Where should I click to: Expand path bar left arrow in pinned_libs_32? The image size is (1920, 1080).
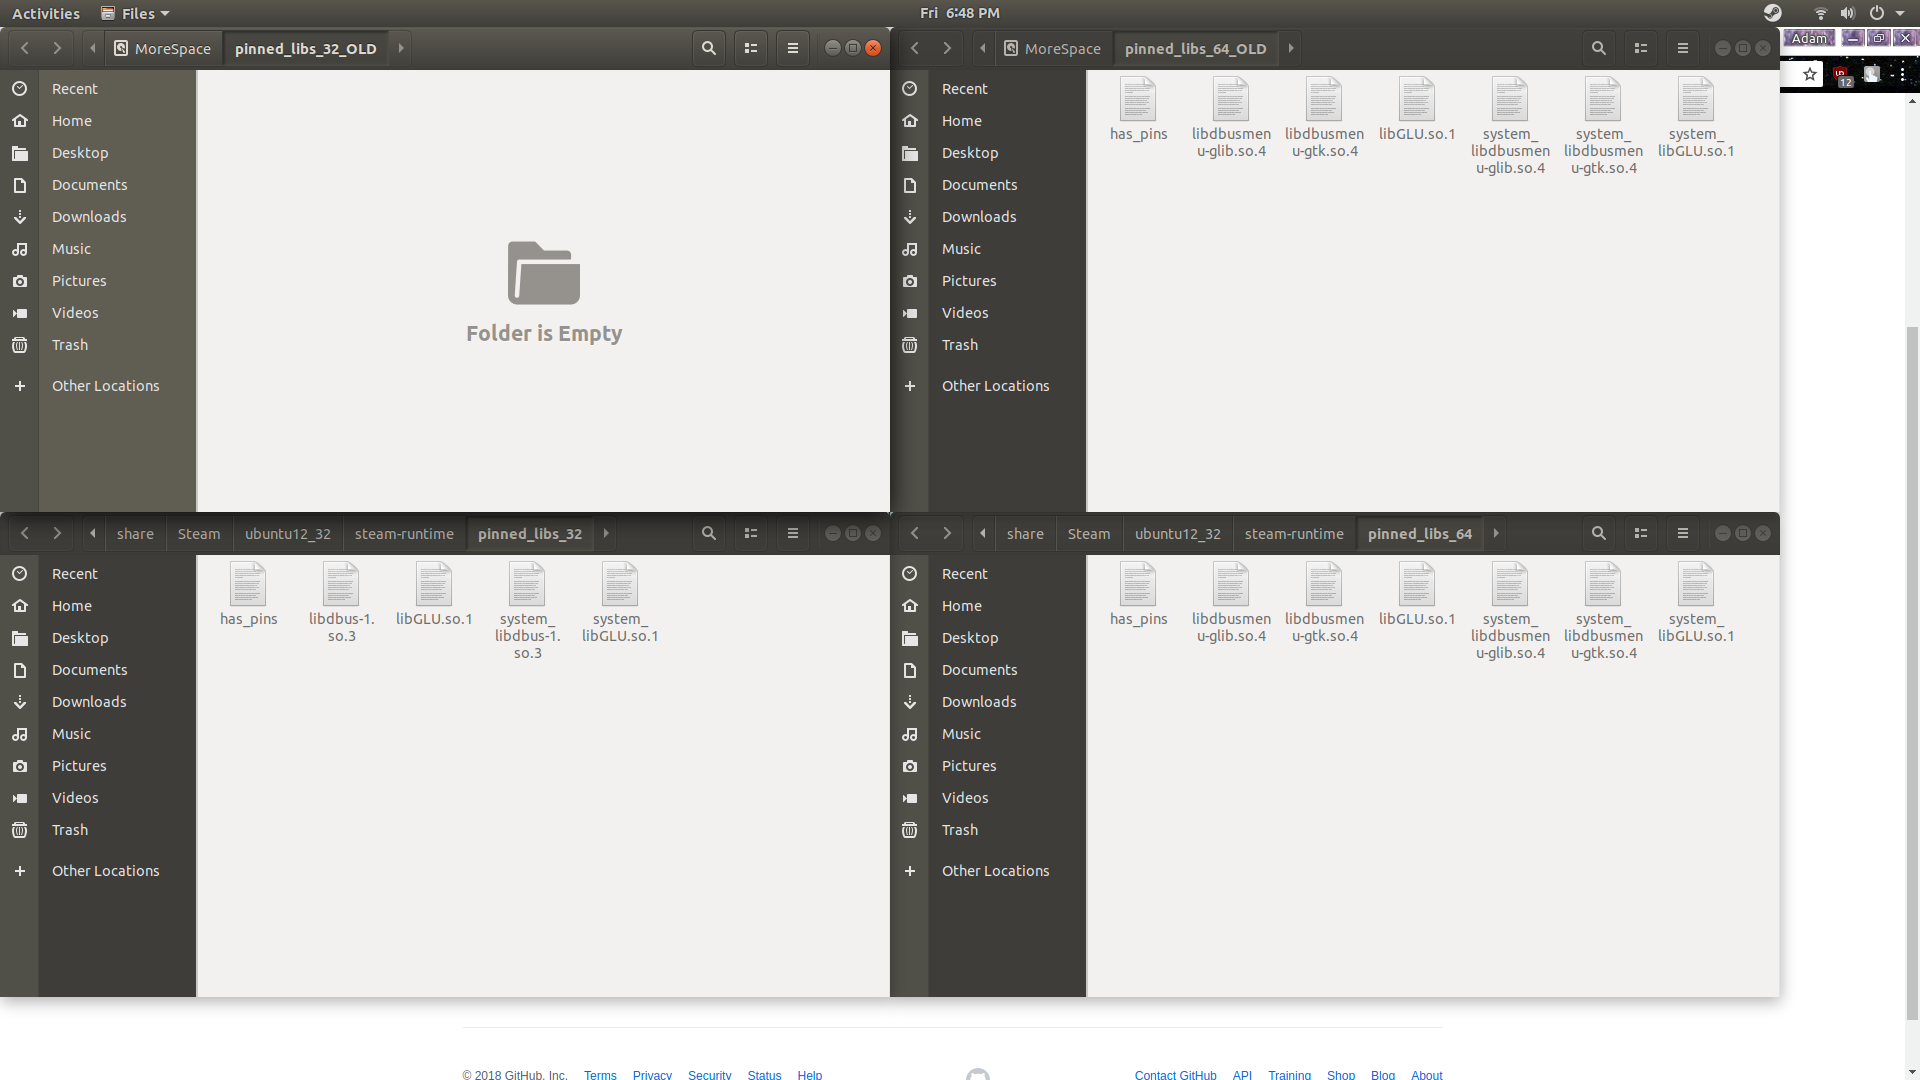[x=93, y=533]
